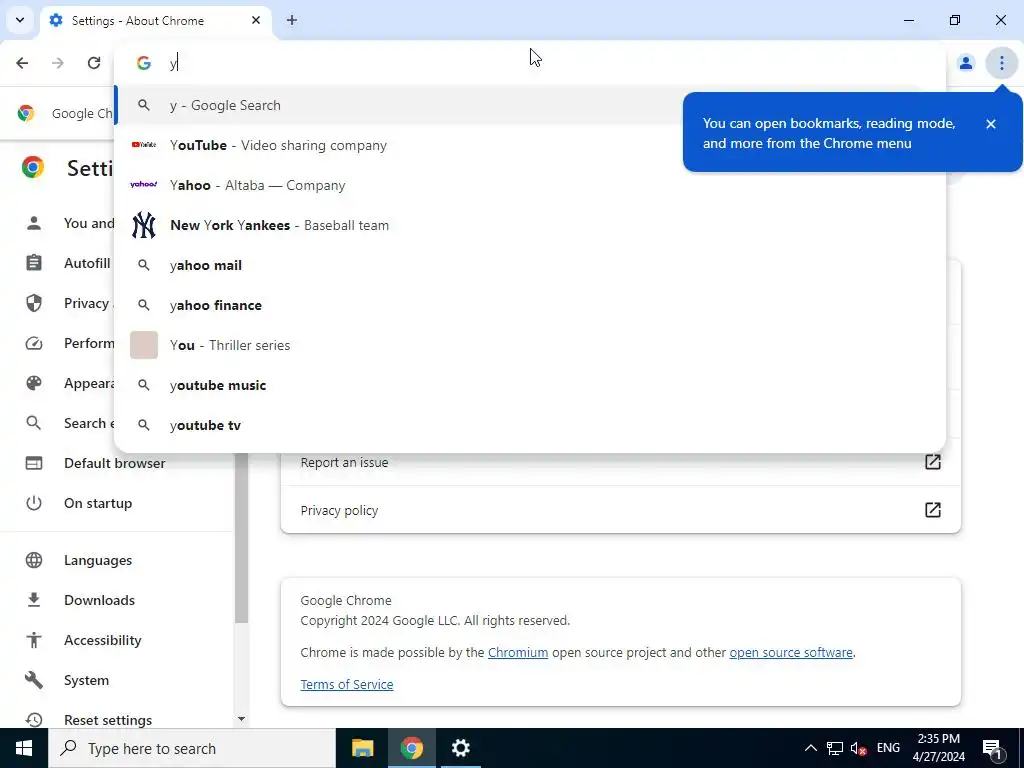Click the Autofill clipboard icon
The width and height of the screenshot is (1024, 768).
tap(34, 263)
